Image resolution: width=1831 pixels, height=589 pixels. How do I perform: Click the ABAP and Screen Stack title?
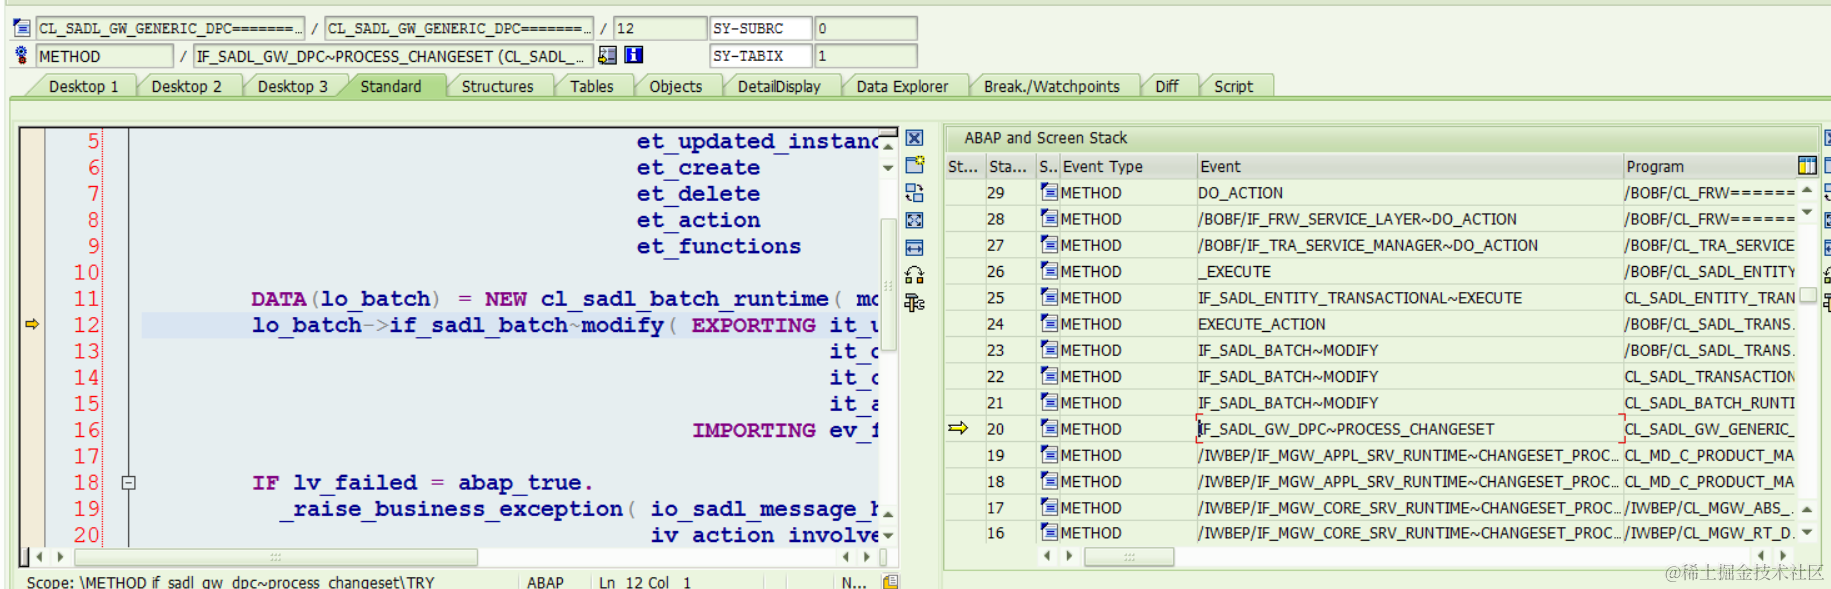pos(1045,138)
